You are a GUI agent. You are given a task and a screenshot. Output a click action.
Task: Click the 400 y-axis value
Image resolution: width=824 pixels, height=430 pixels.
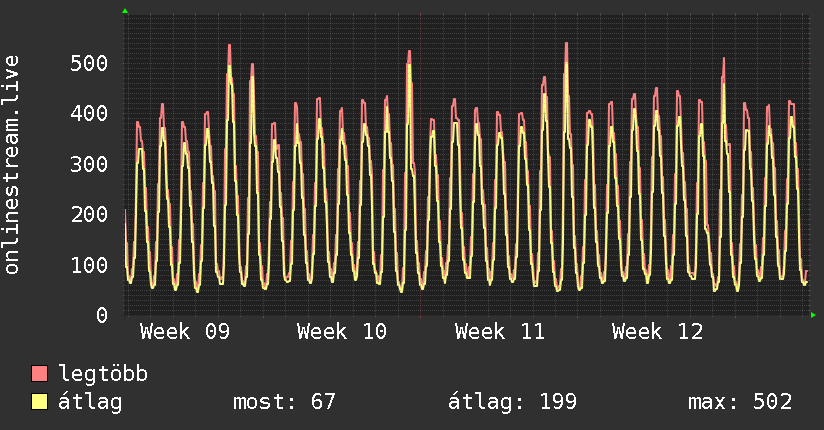coord(89,114)
